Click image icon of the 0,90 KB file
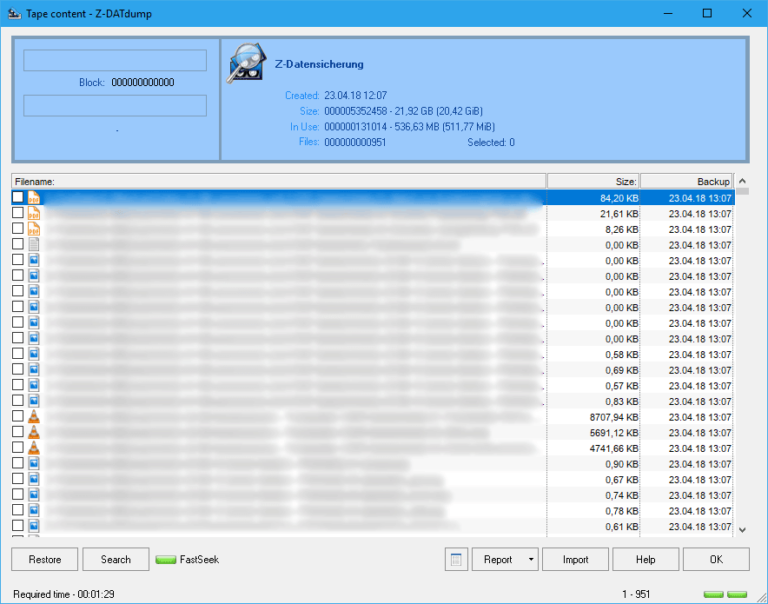This screenshot has width=768, height=604. point(34,464)
